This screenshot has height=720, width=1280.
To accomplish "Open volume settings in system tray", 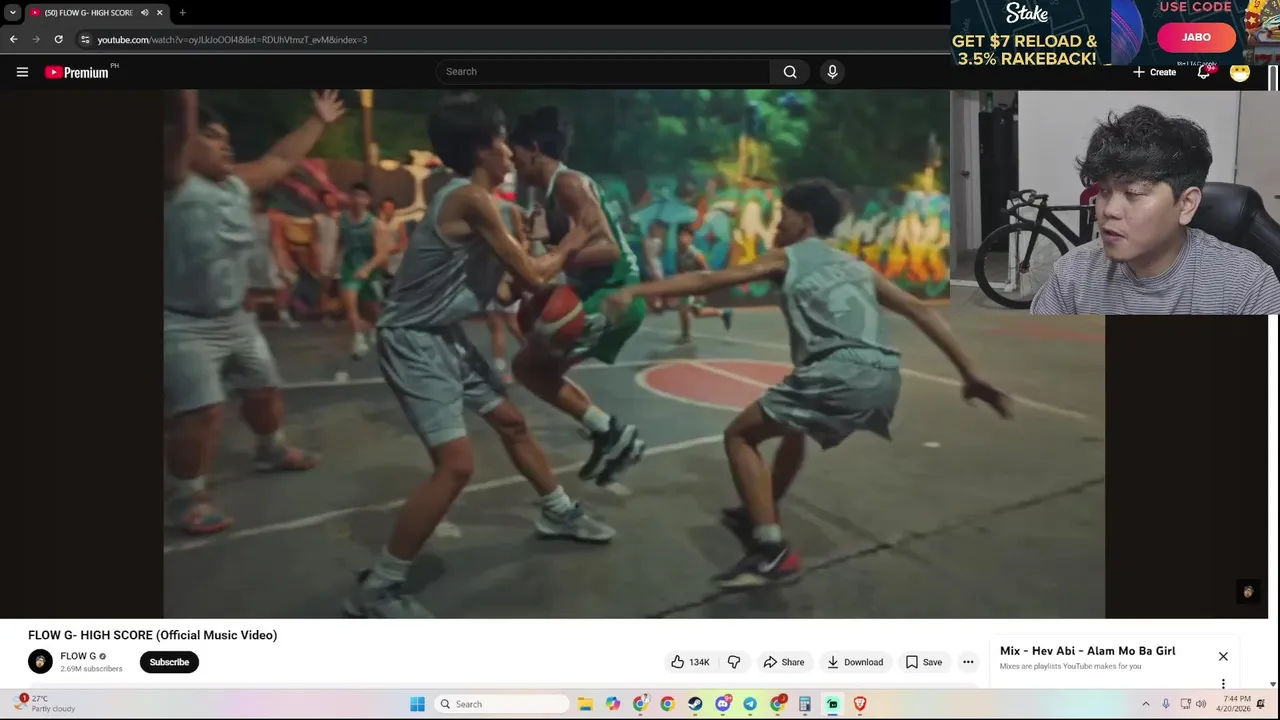I will (1201, 704).
